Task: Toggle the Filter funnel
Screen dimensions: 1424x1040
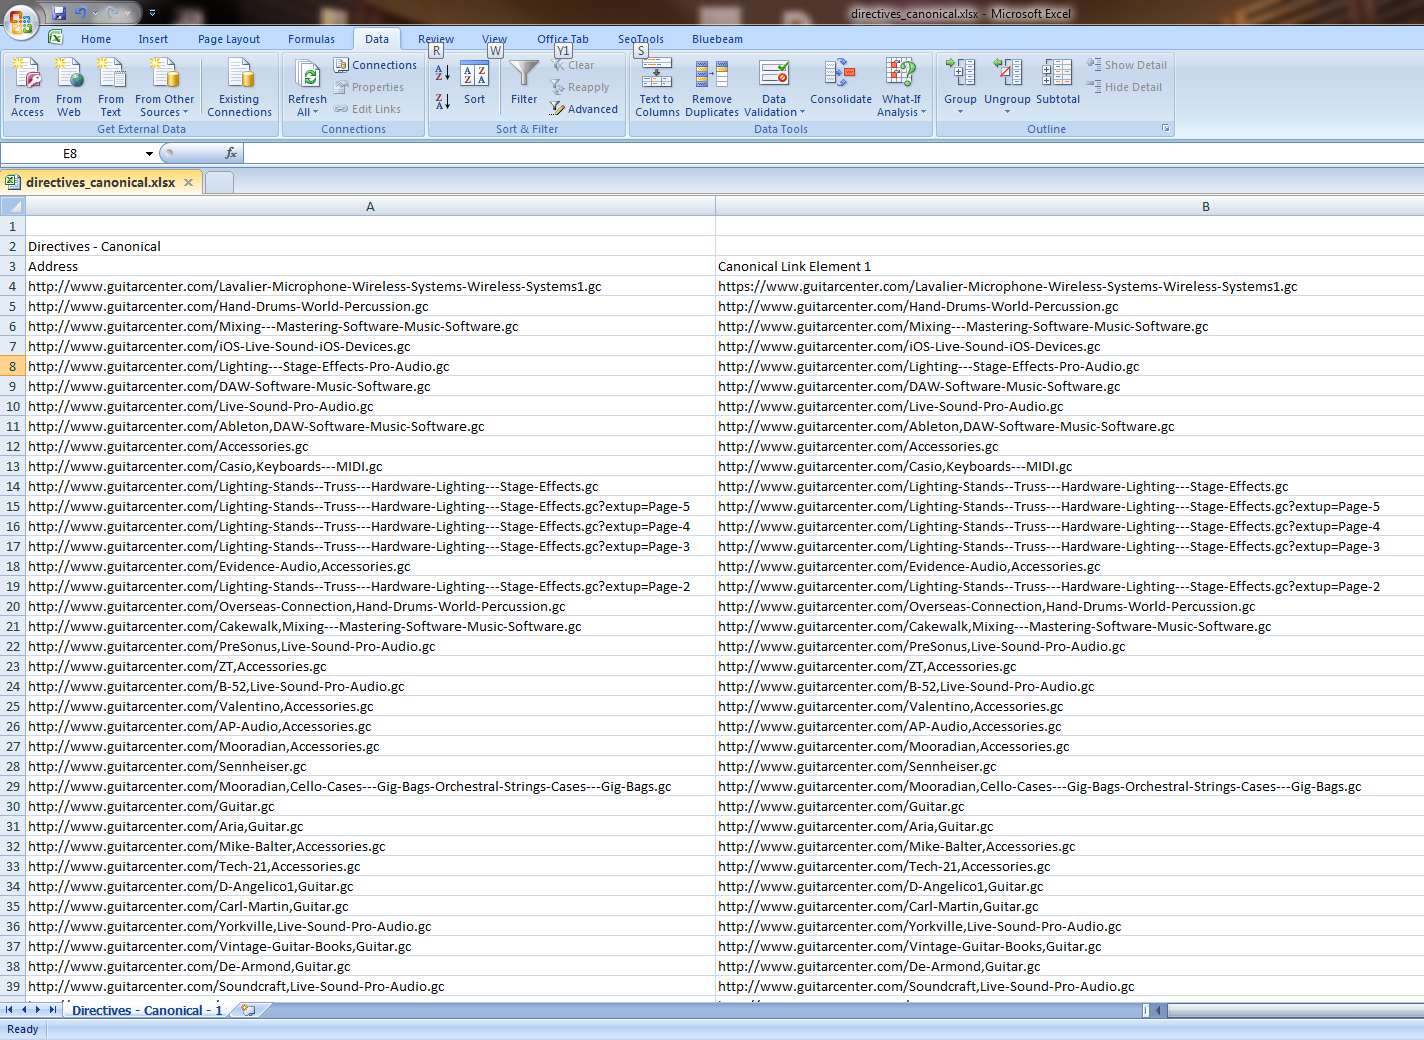Action: 524,82
